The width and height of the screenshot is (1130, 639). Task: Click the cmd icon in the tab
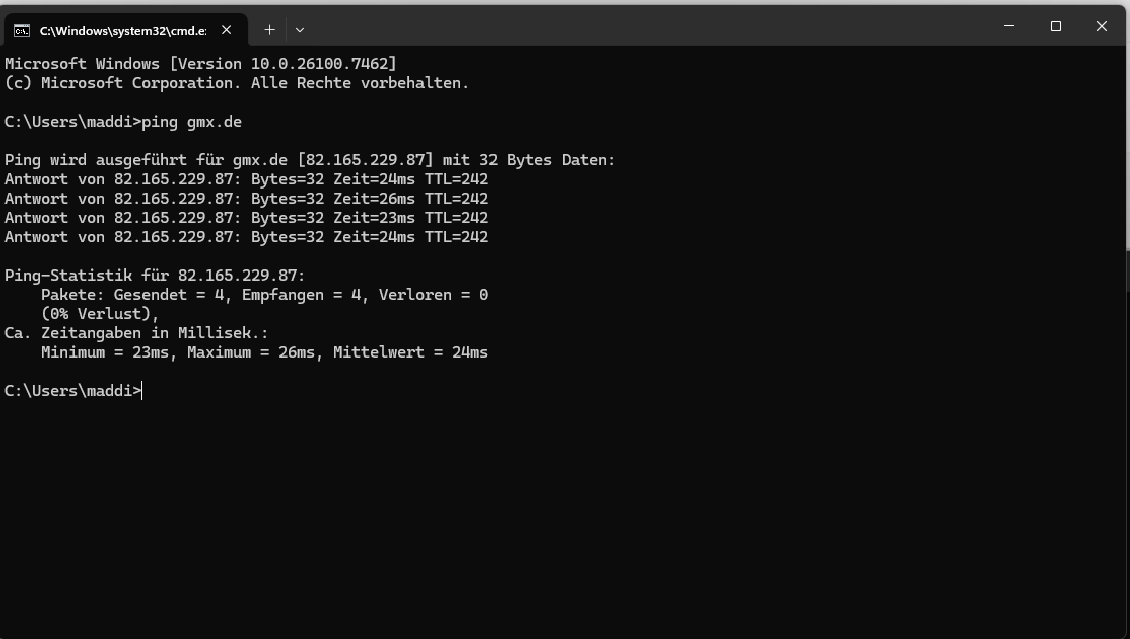[x=22, y=30]
